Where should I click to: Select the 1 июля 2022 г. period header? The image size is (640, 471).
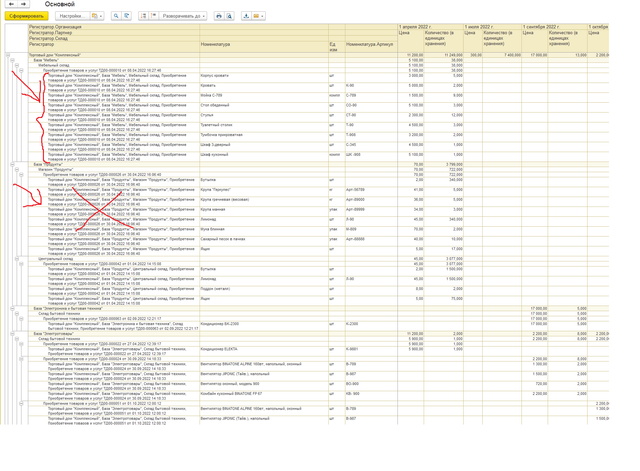(x=493, y=27)
